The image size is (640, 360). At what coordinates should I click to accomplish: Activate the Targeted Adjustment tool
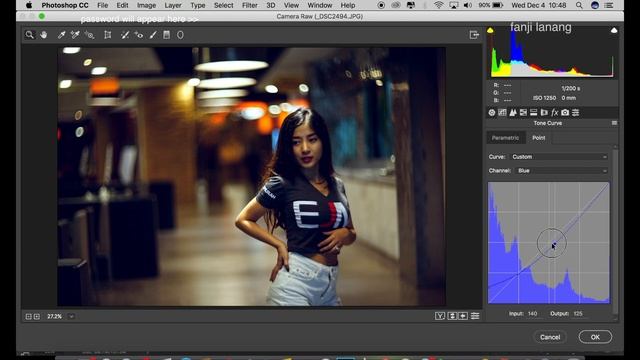coord(89,35)
